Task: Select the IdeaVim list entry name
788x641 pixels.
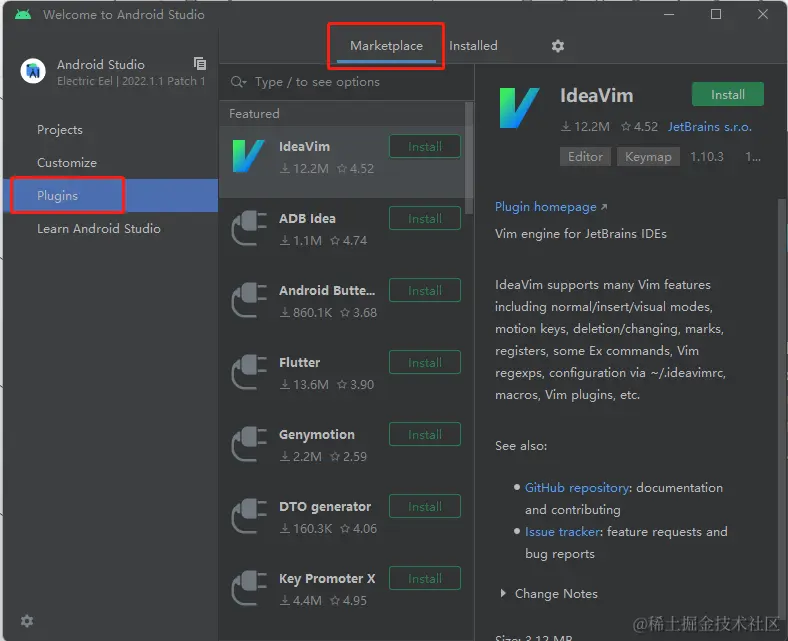Action: click(x=304, y=146)
